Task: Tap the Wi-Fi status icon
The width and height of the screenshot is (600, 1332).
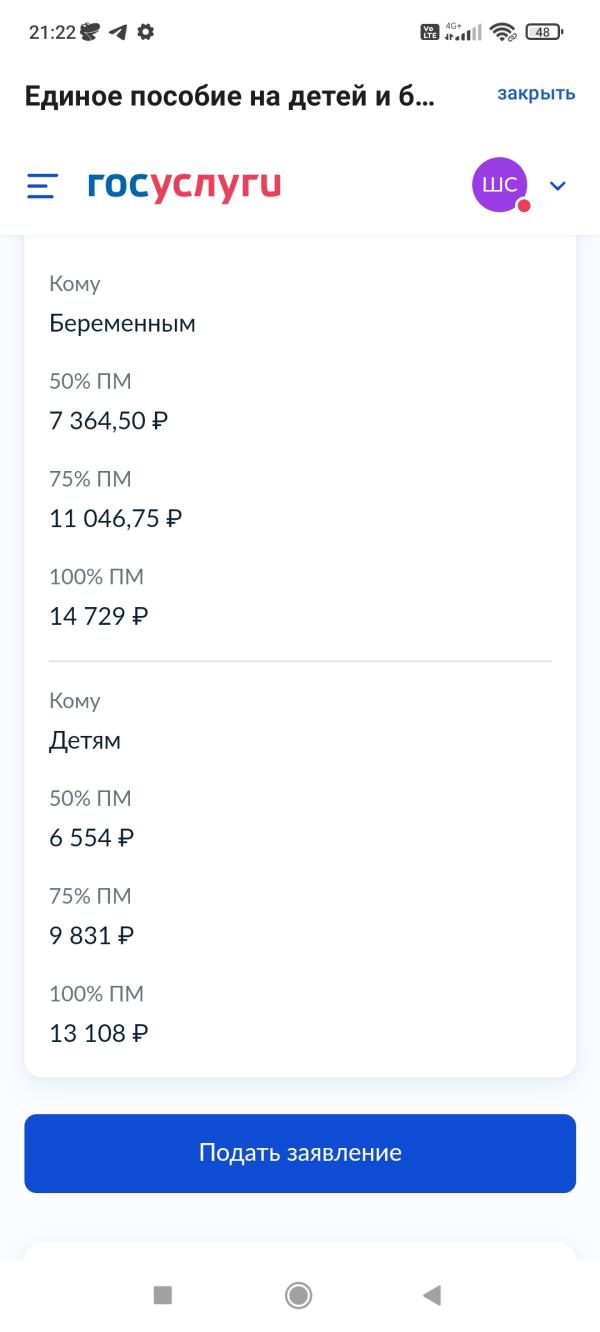Action: [502, 32]
